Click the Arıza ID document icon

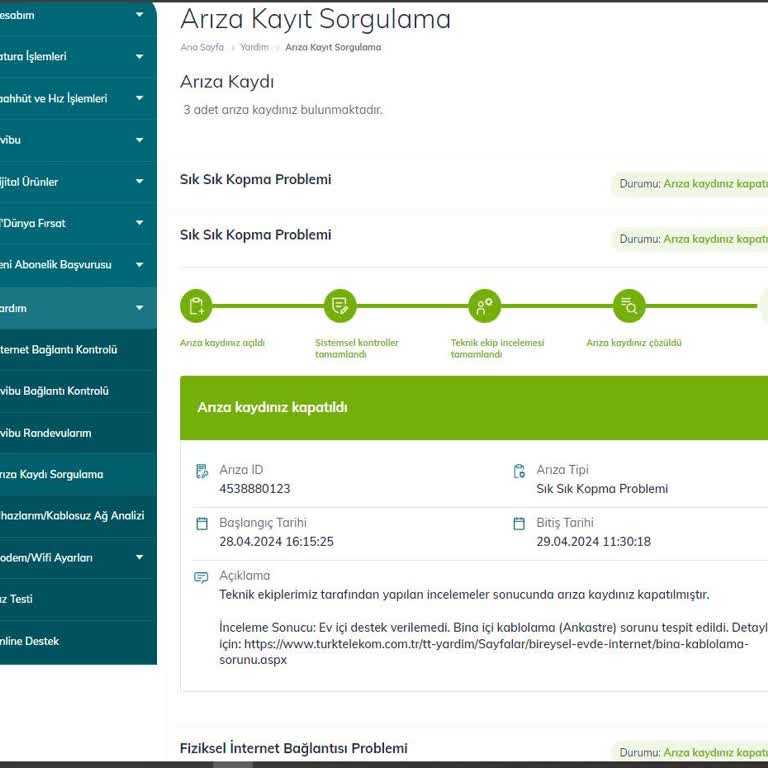coord(202,471)
